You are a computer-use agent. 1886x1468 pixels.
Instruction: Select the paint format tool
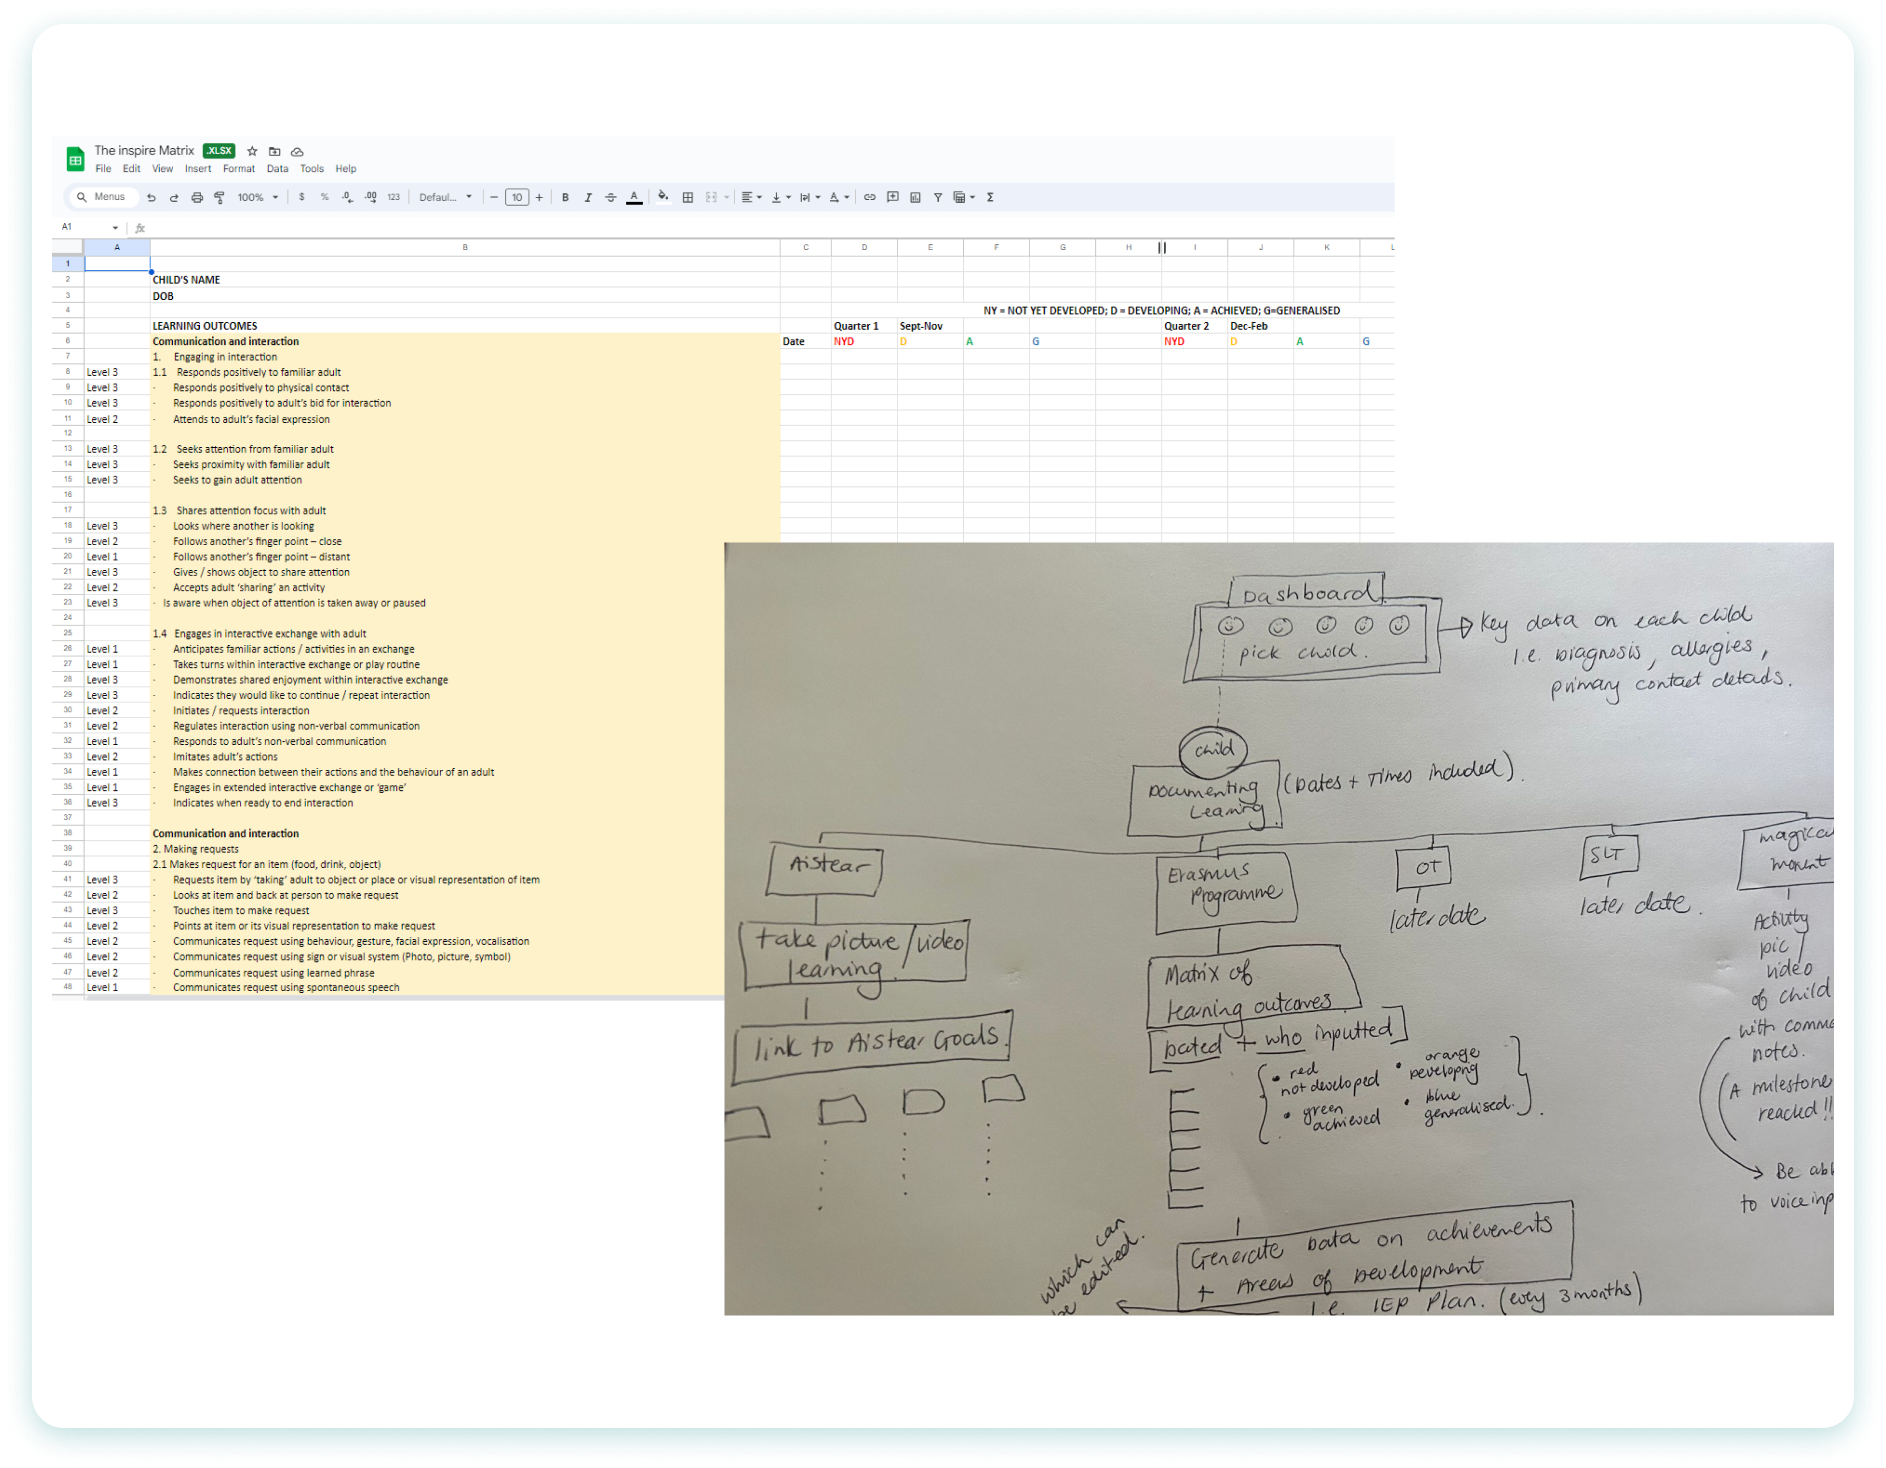point(219,198)
